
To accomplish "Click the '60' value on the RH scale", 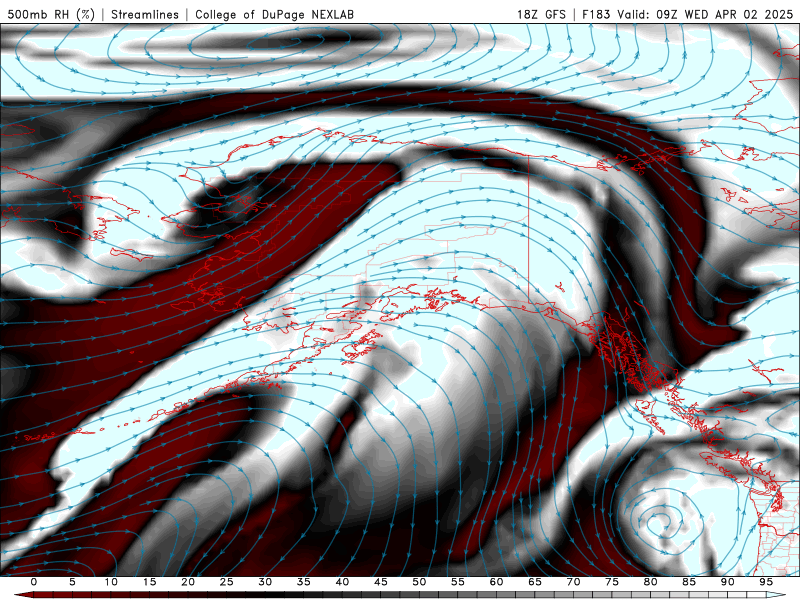I will [496, 582].
